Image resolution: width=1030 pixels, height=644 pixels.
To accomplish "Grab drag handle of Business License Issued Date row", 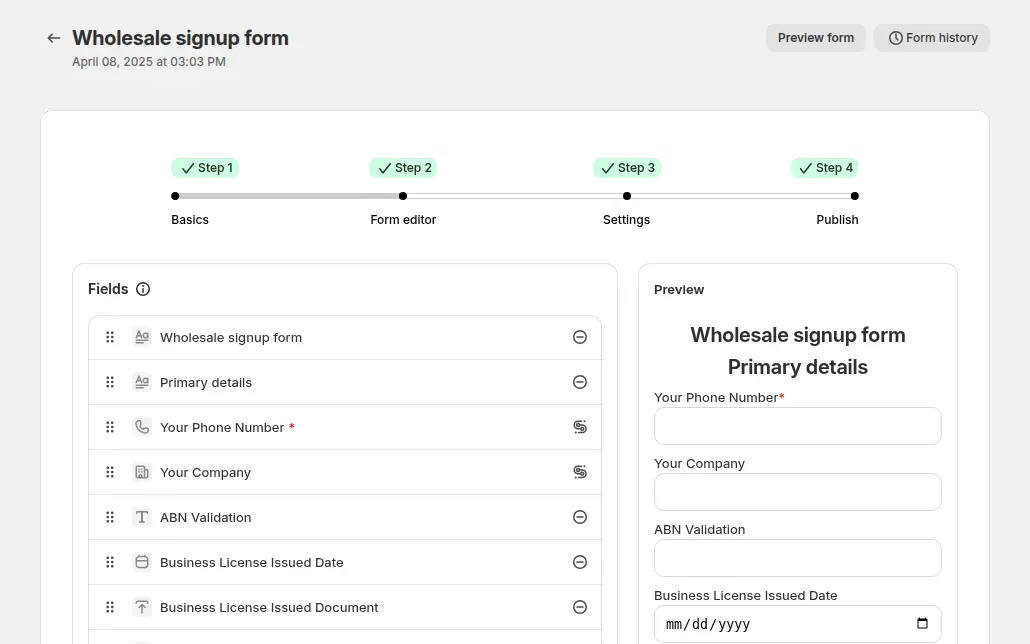I will pos(110,563).
